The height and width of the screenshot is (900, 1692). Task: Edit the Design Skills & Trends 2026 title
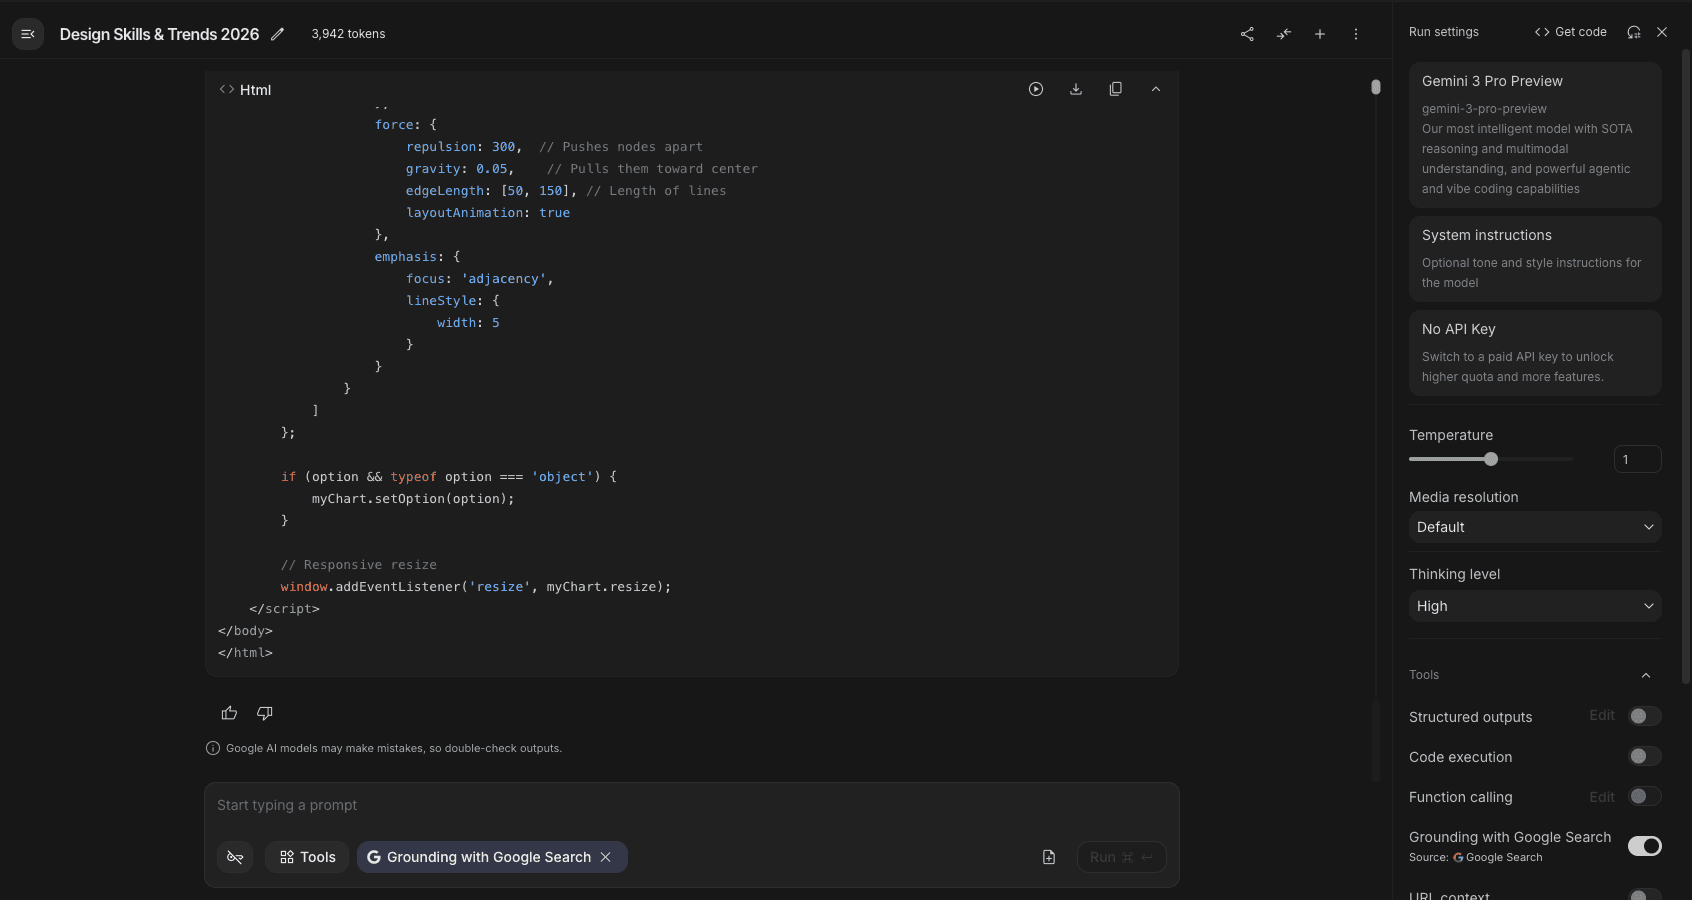(x=278, y=34)
